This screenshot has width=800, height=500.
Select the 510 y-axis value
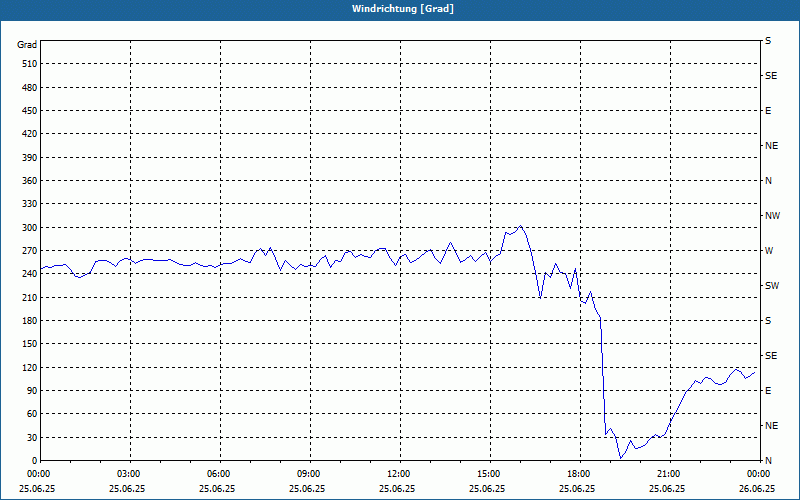30,64
